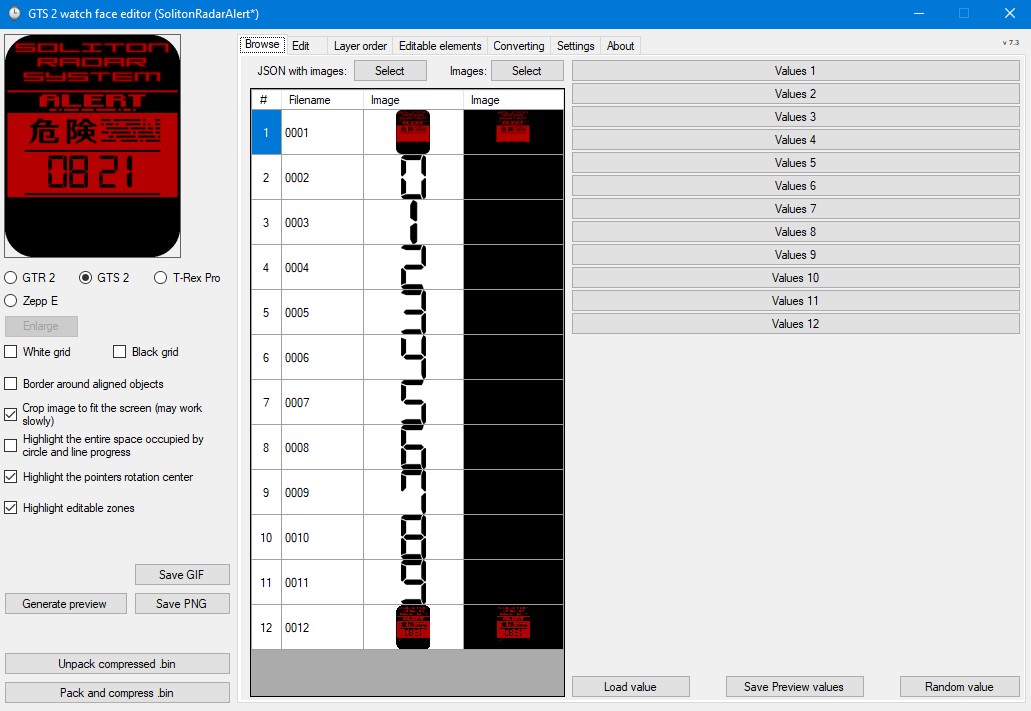Switch to the Edit tab
The height and width of the screenshot is (711, 1031).
300,46
